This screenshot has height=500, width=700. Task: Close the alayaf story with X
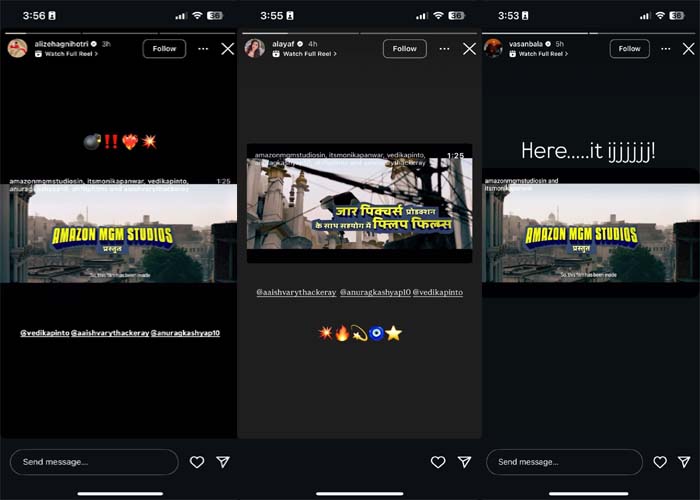pyautogui.click(x=469, y=49)
